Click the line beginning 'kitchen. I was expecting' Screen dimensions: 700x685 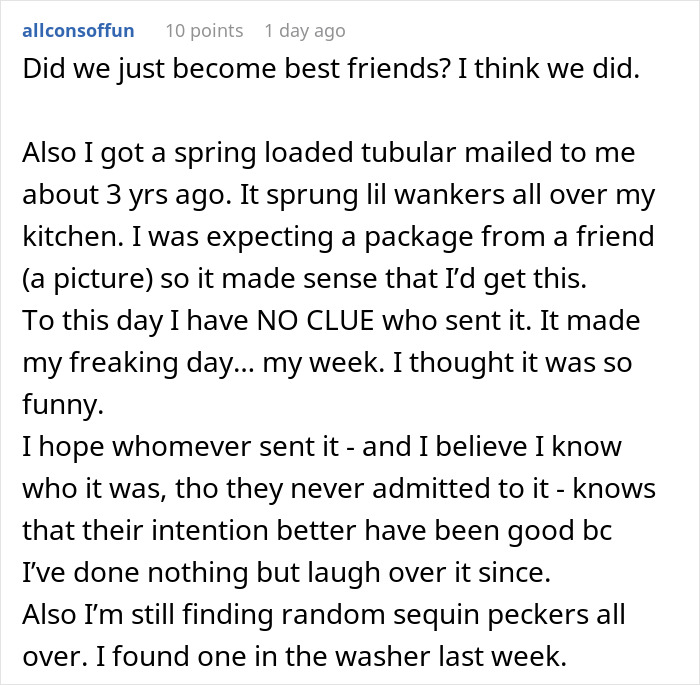click(x=338, y=237)
